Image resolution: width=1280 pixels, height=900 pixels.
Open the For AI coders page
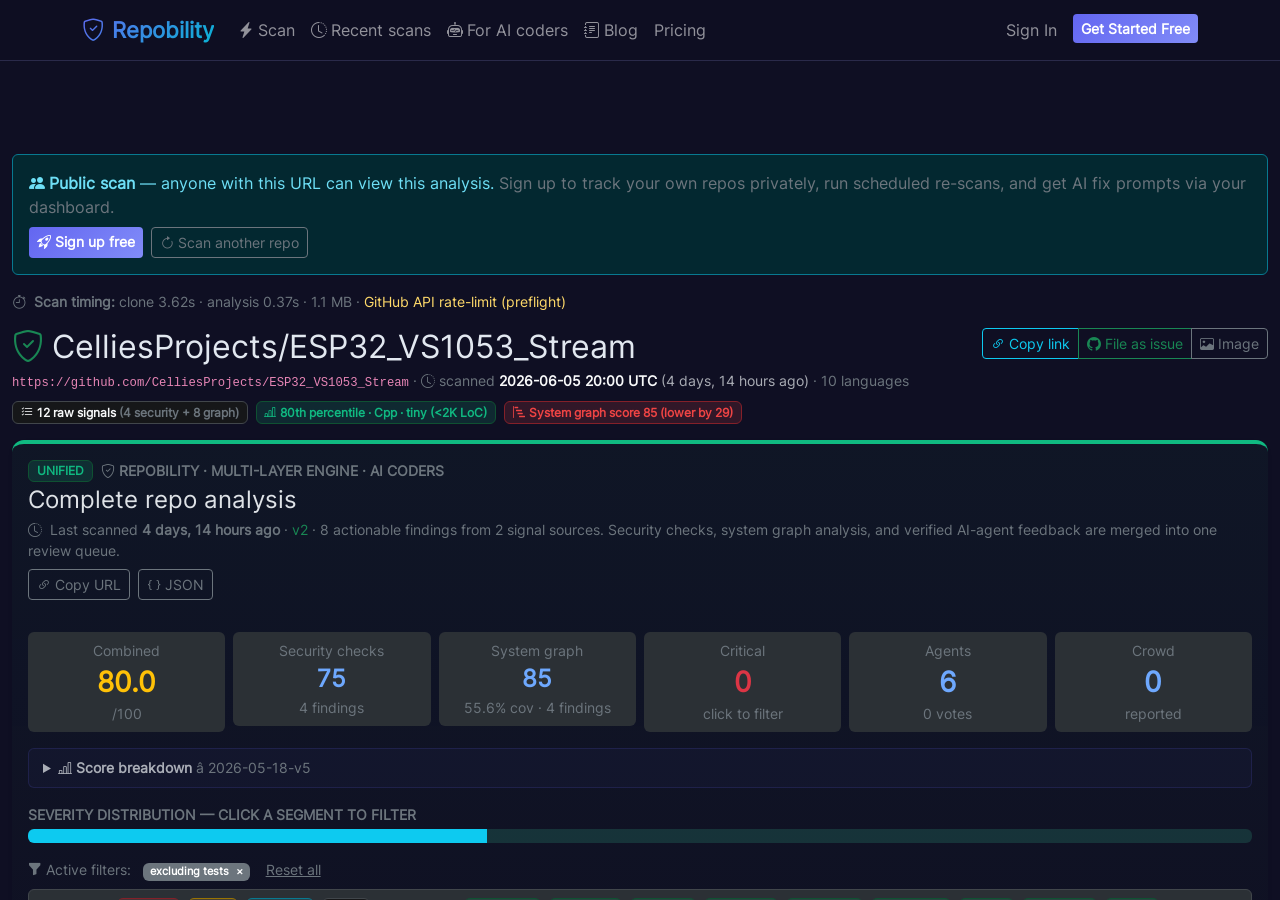point(507,30)
